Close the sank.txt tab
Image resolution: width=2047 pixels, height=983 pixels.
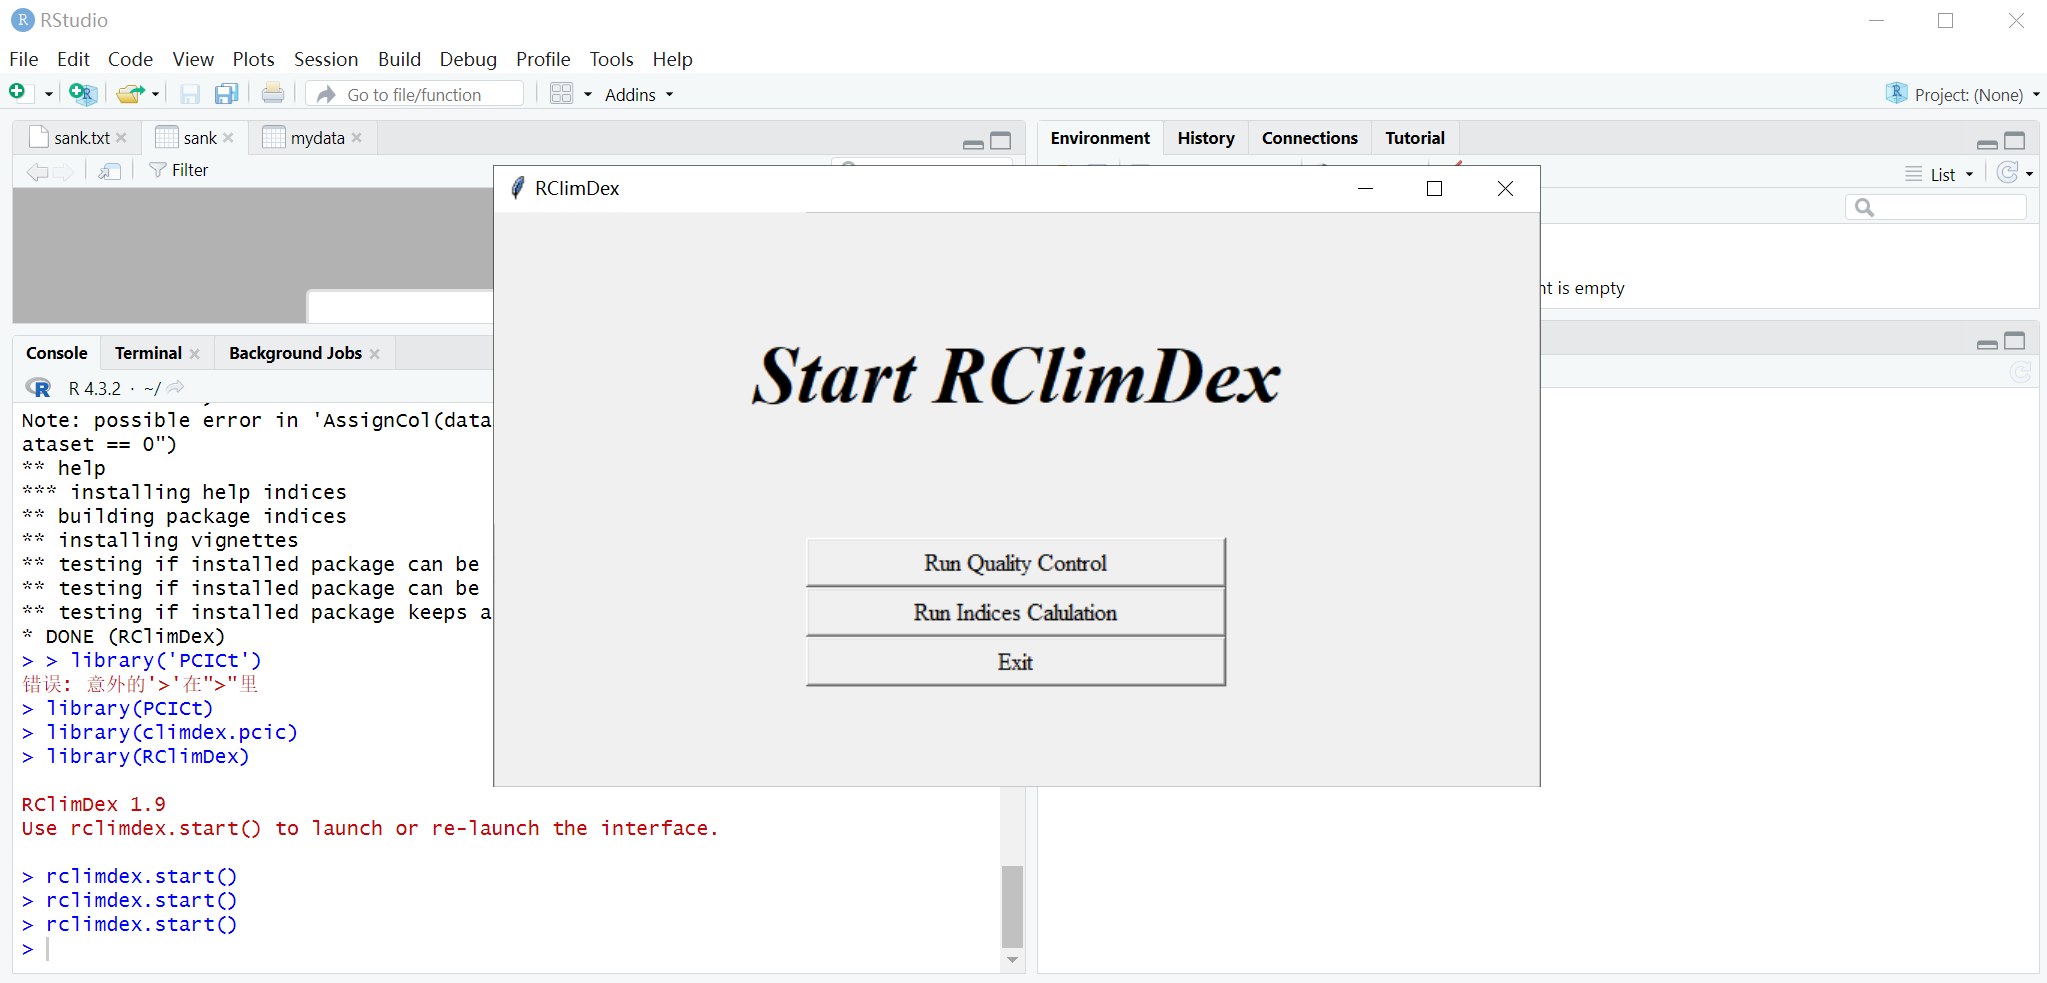click(121, 138)
